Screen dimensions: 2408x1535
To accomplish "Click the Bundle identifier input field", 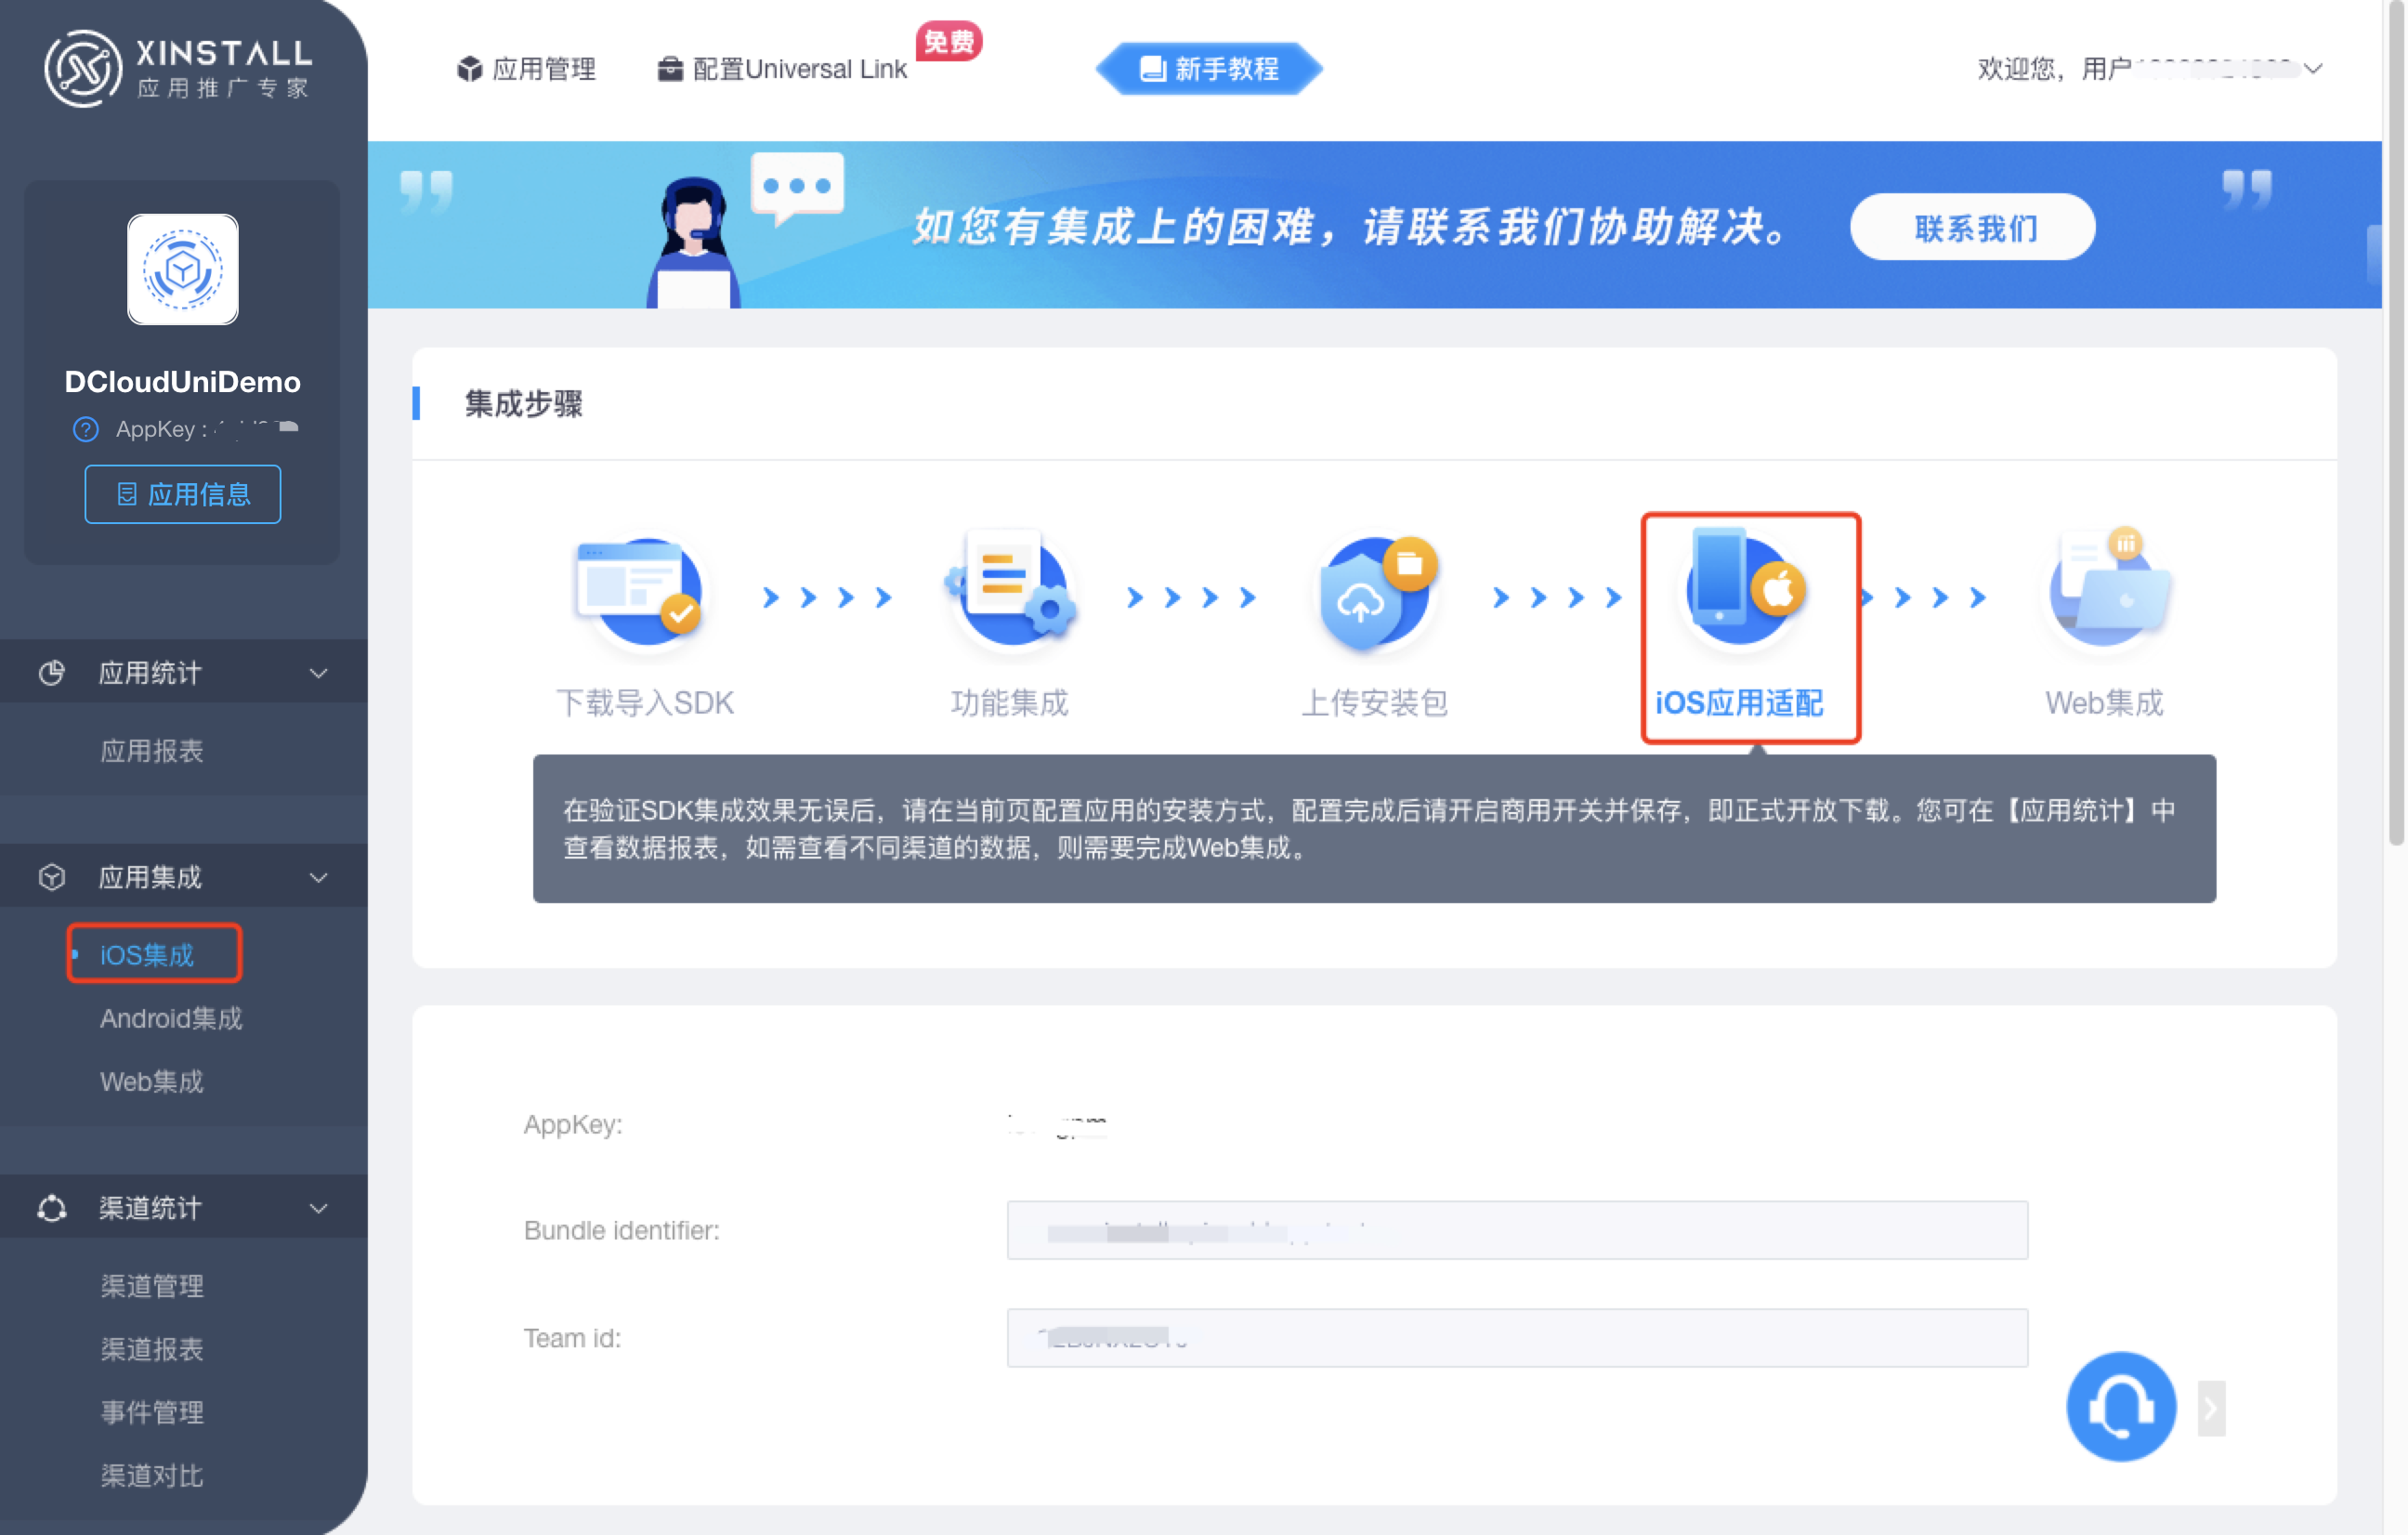I will pos(1516,1230).
